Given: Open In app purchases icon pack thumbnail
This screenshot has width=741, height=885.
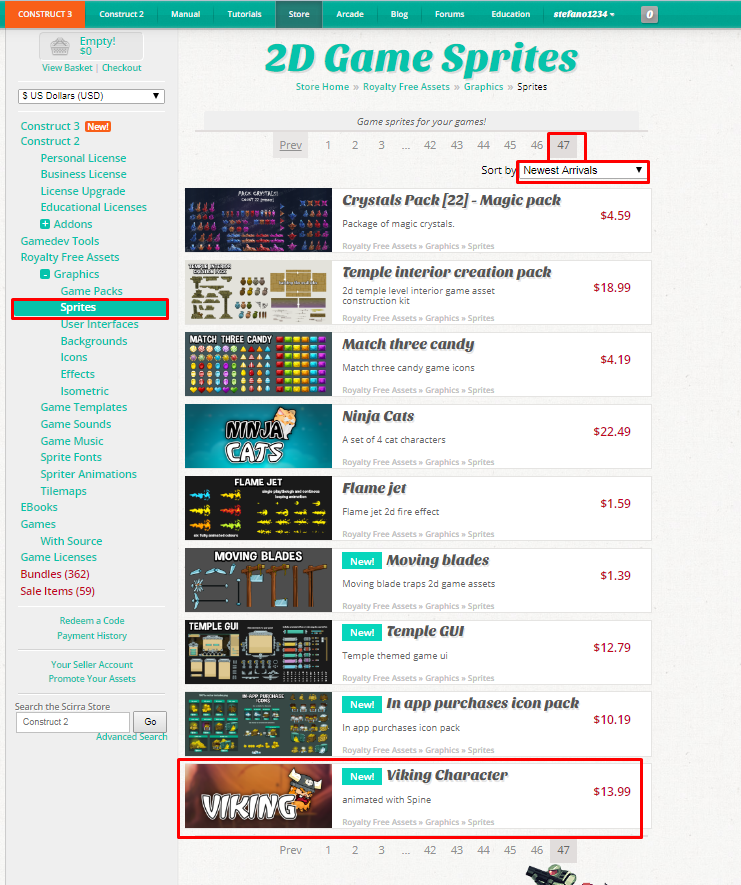Looking at the screenshot, I should point(258,724).
